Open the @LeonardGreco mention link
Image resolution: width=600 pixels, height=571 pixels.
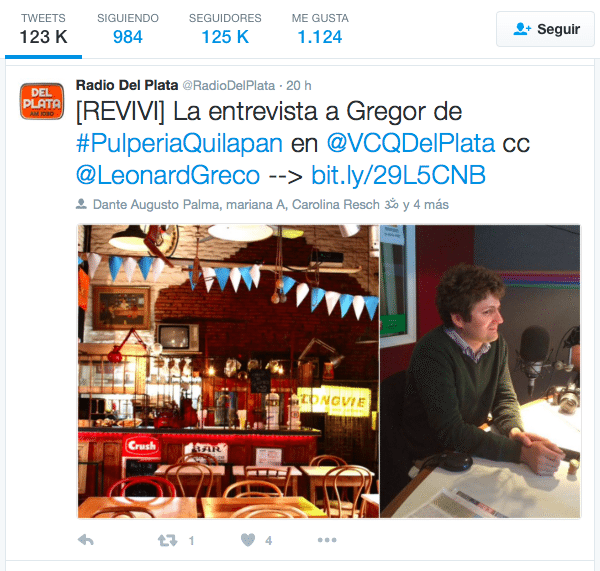(x=168, y=175)
